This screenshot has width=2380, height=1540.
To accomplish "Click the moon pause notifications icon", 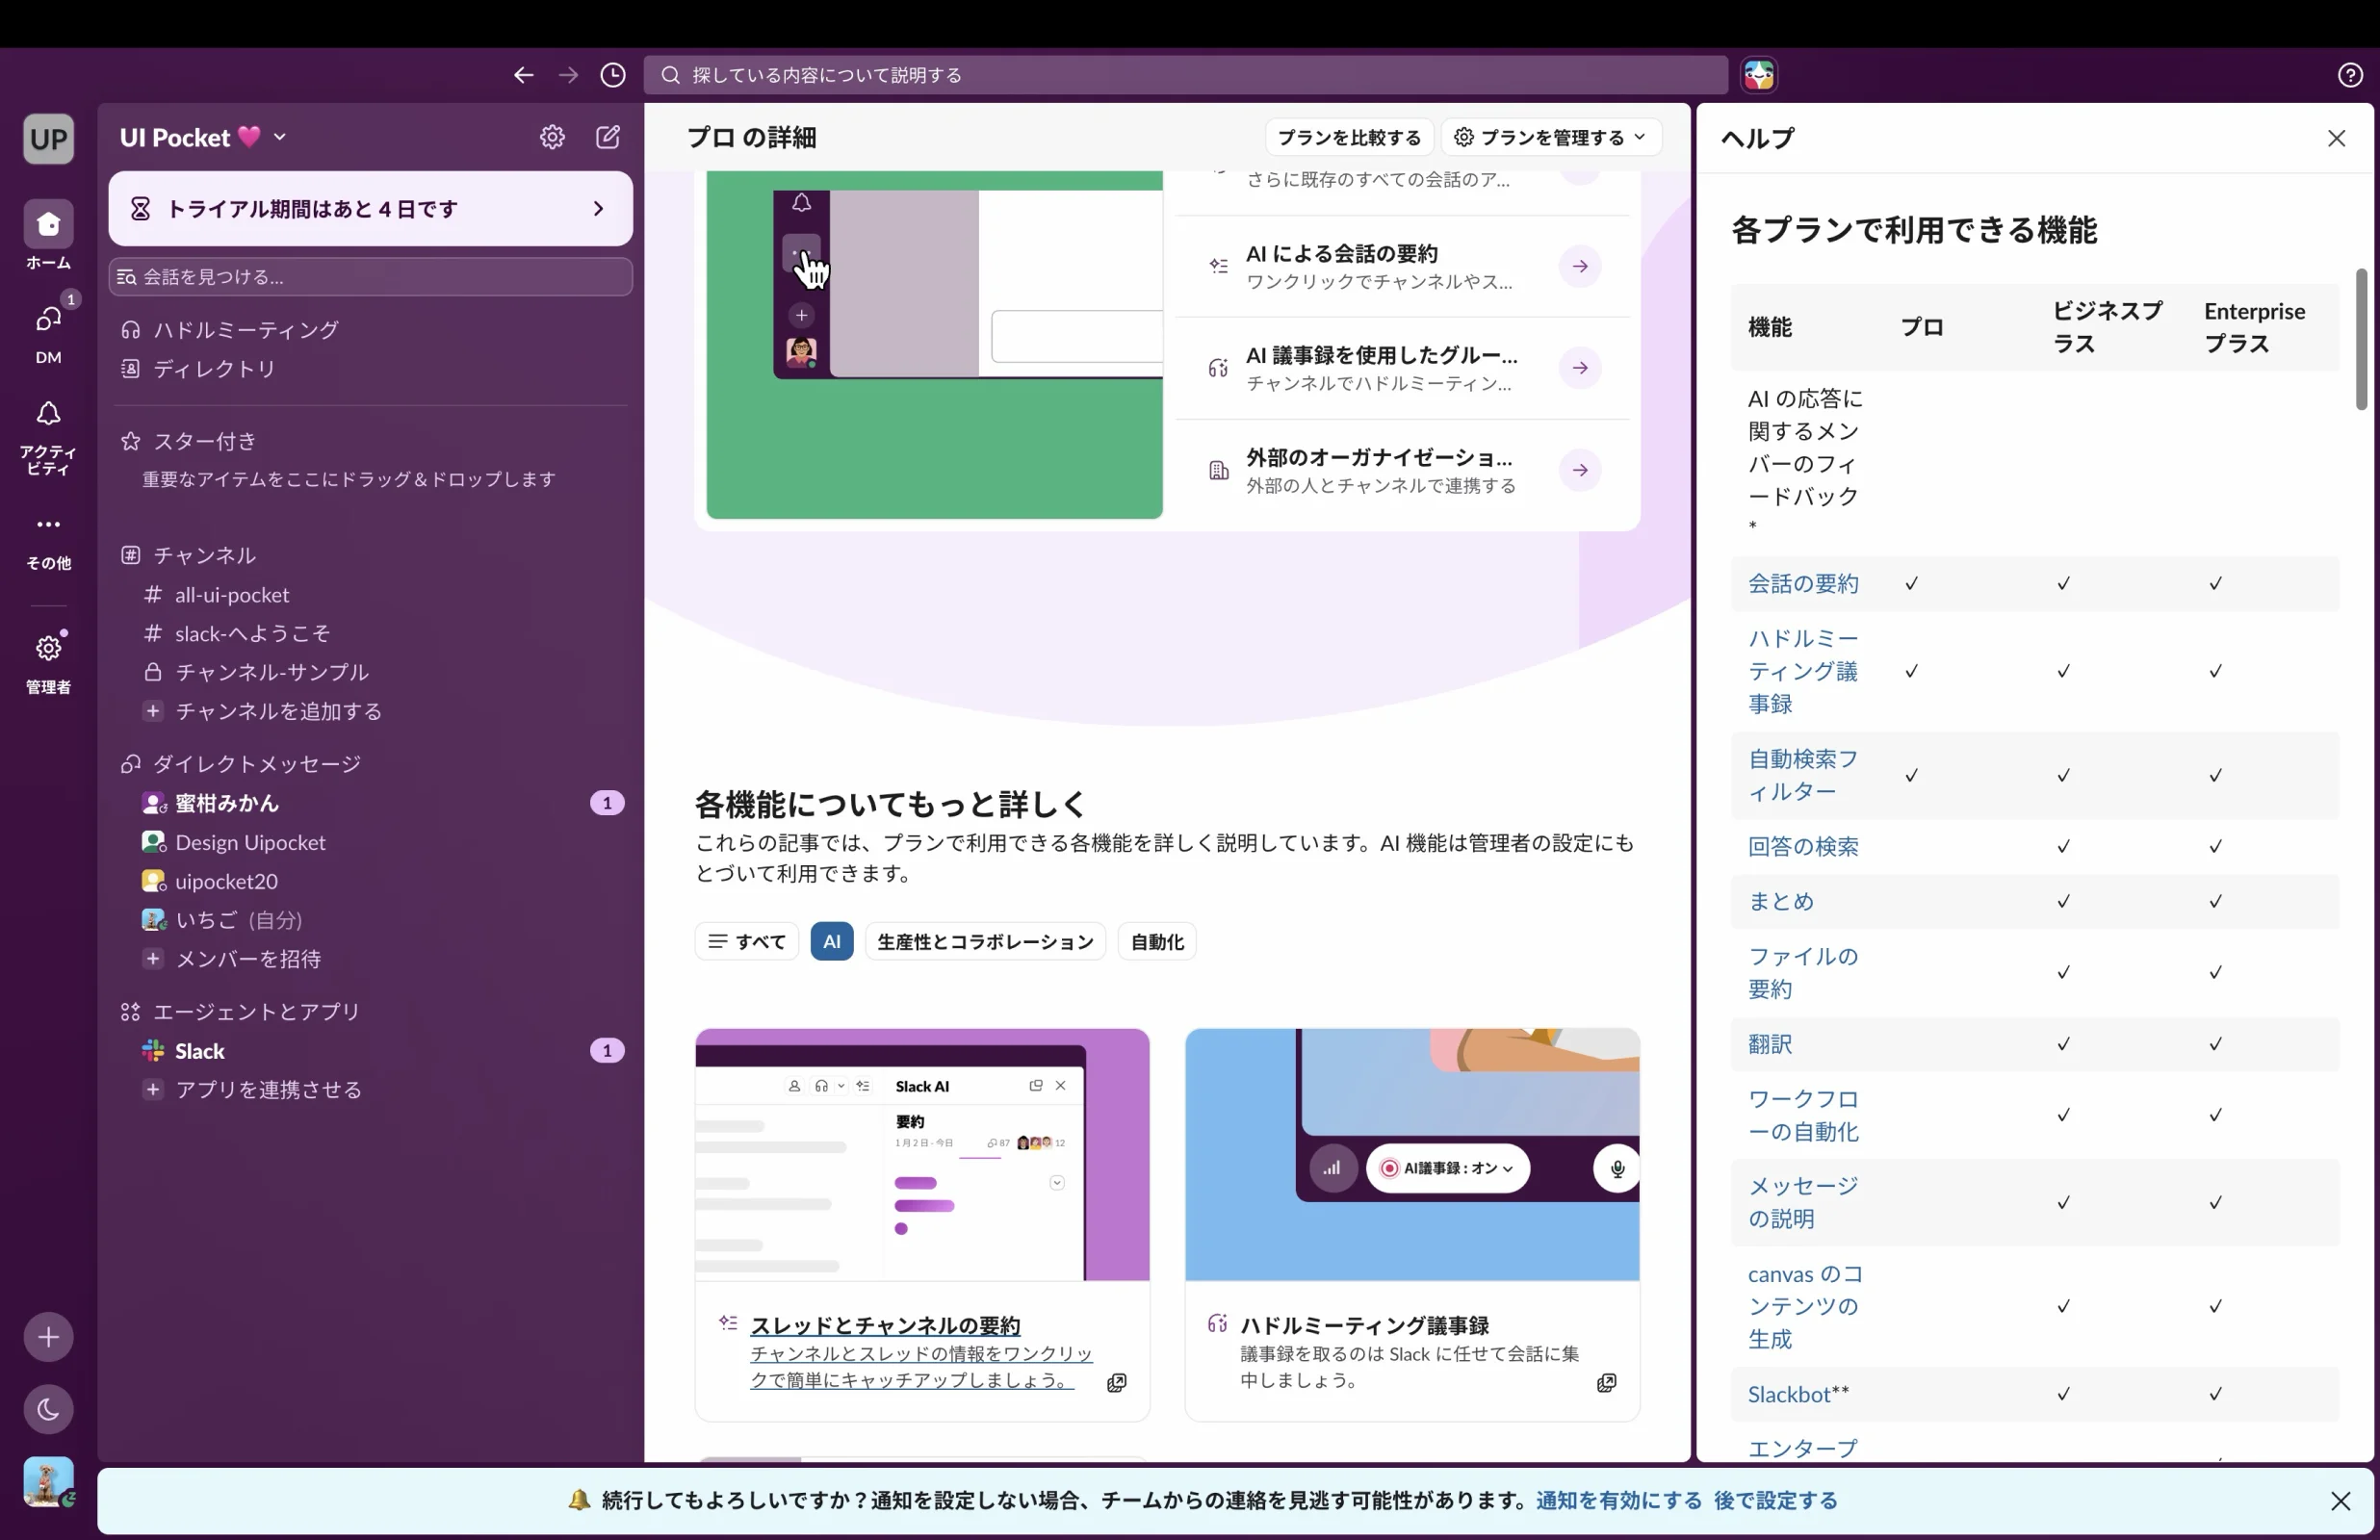I will [48, 1409].
